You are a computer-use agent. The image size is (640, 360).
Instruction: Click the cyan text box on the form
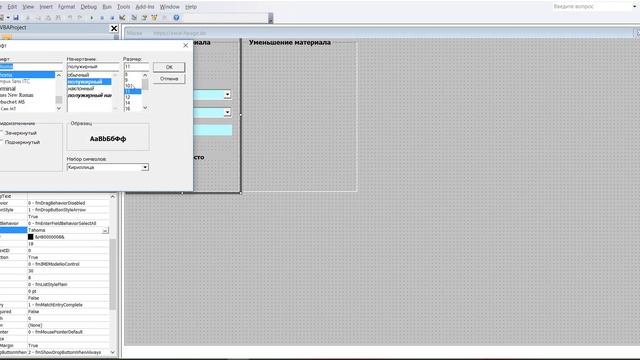pyautogui.click(x=212, y=130)
